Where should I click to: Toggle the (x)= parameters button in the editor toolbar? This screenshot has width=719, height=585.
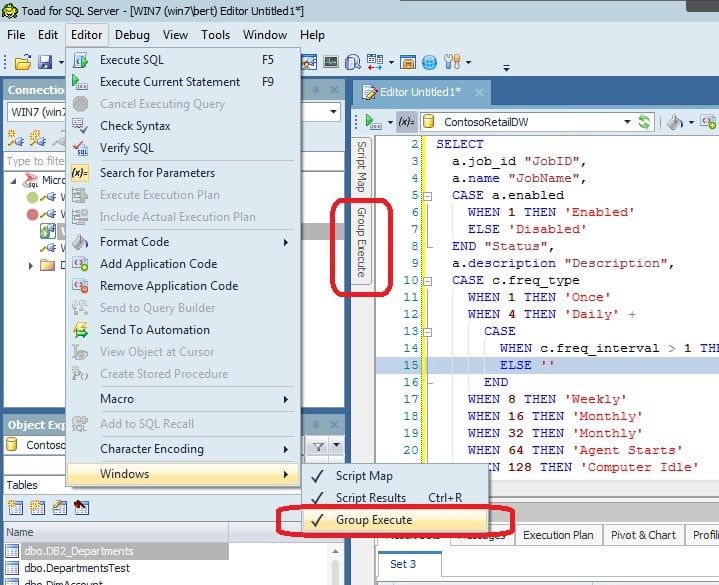(x=406, y=122)
